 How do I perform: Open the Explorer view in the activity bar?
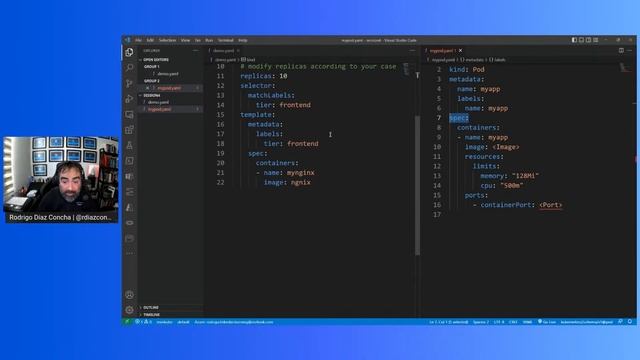click(129, 52)
